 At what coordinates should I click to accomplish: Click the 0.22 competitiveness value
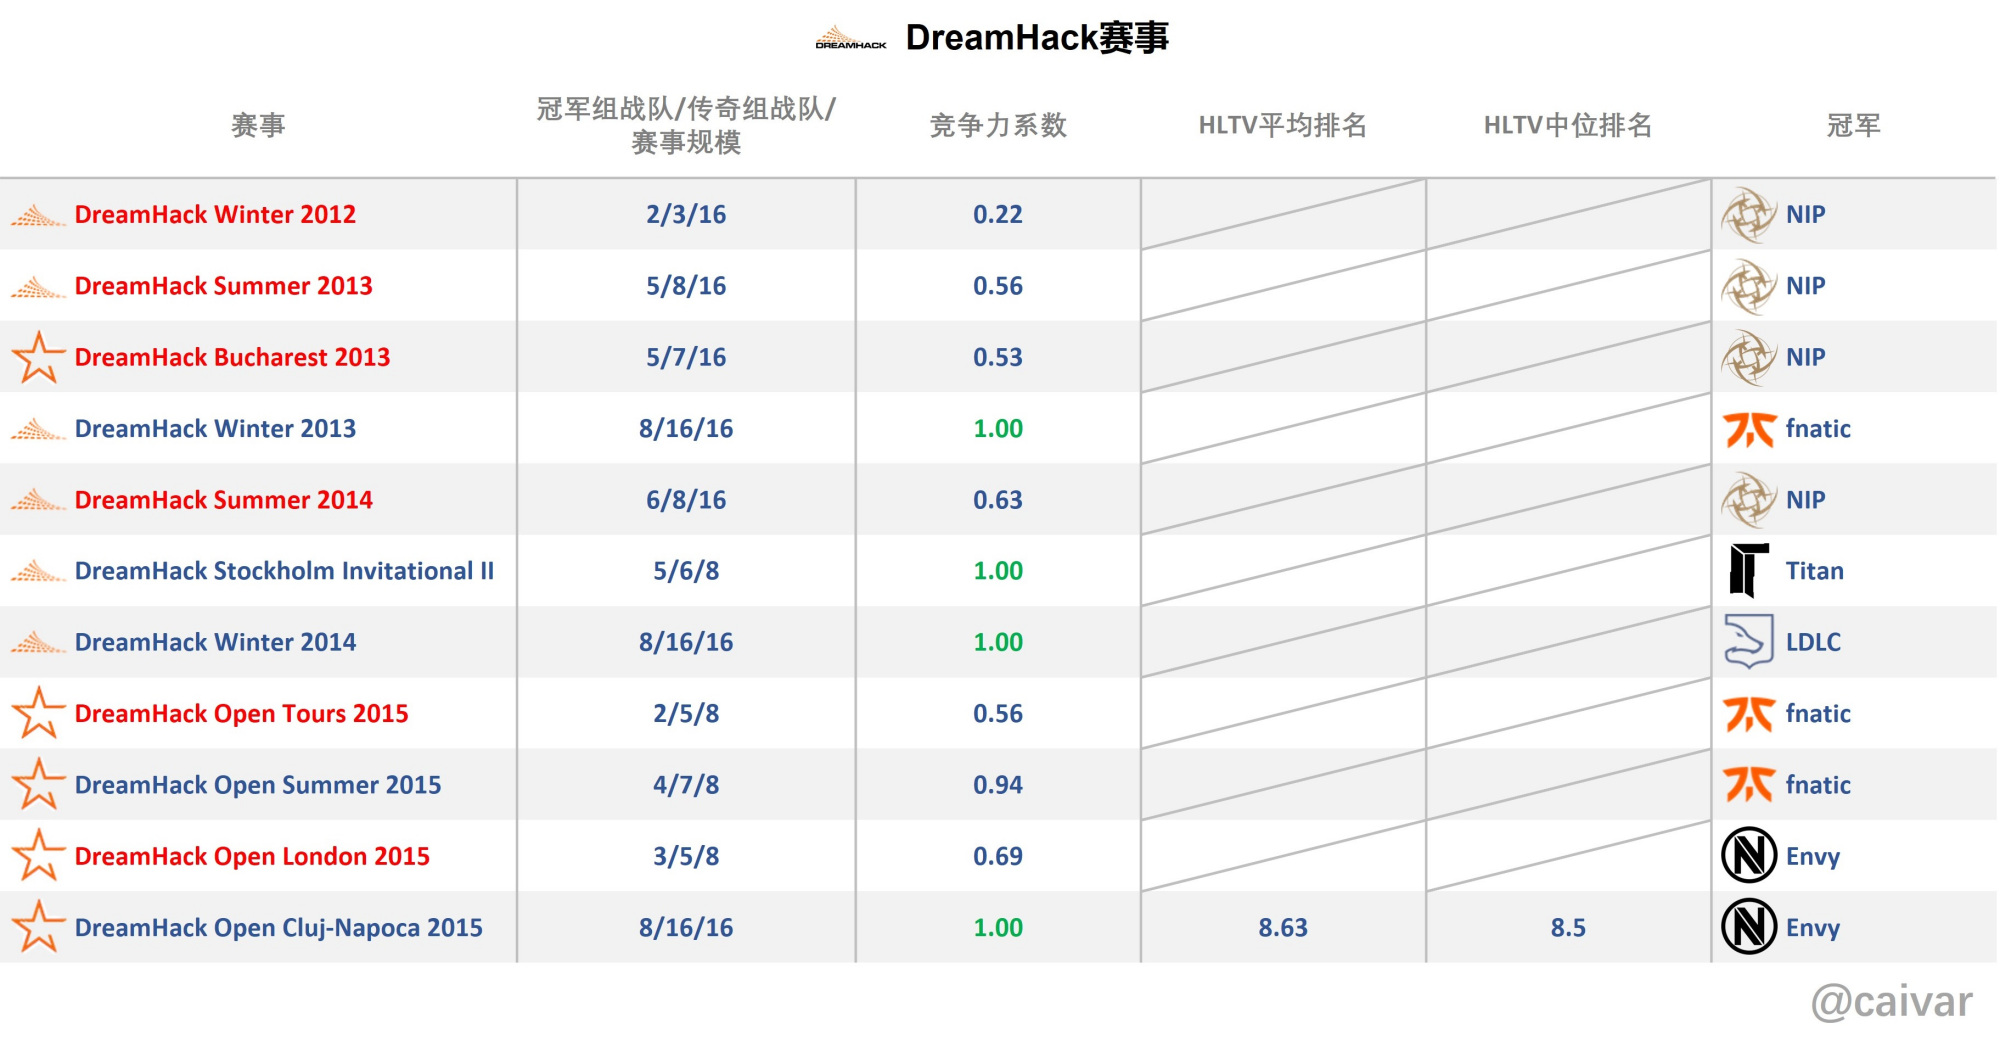tap(998, 214)
